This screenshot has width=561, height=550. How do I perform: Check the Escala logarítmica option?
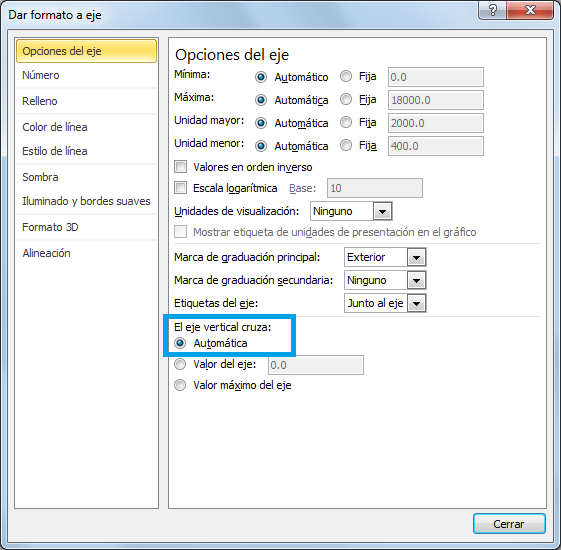point(180,188)
